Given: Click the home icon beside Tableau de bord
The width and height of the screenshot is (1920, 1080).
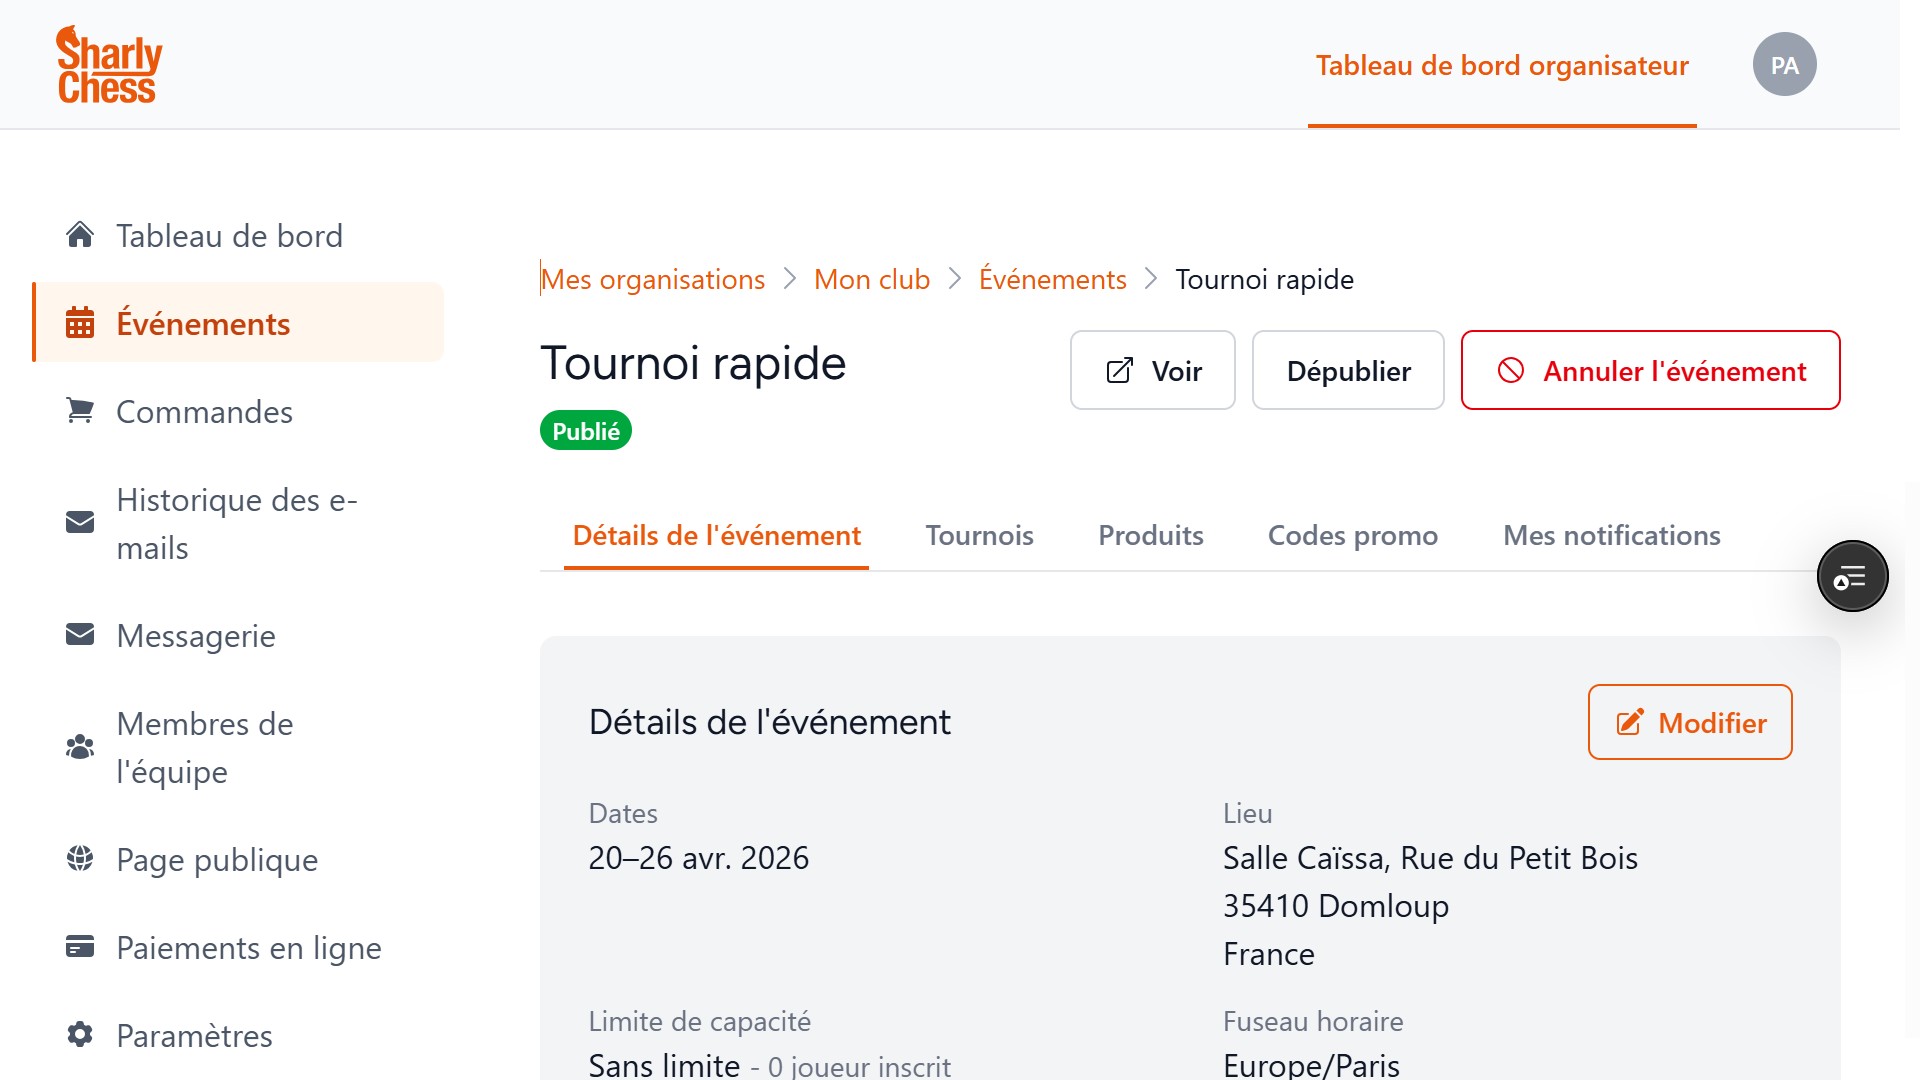Looking at the screenshot, I should pyautogui.click(x=80, y=235).
